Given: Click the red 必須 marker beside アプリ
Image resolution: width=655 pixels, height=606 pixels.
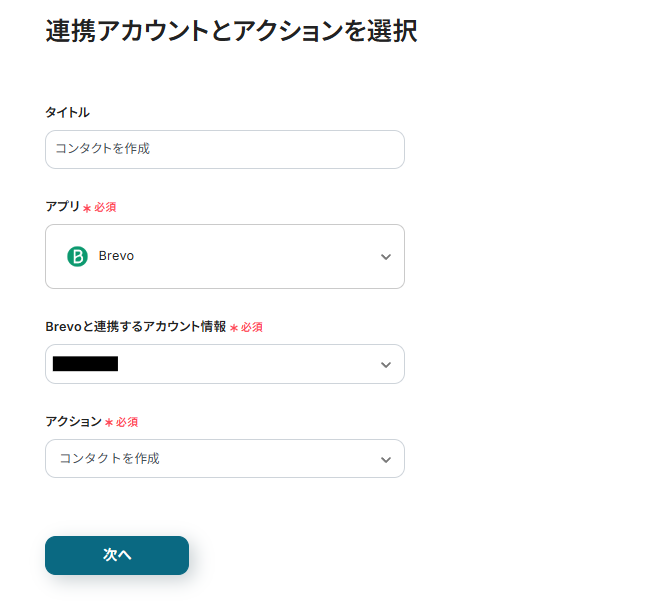Looking at the screenshot, I should [105, 207].
